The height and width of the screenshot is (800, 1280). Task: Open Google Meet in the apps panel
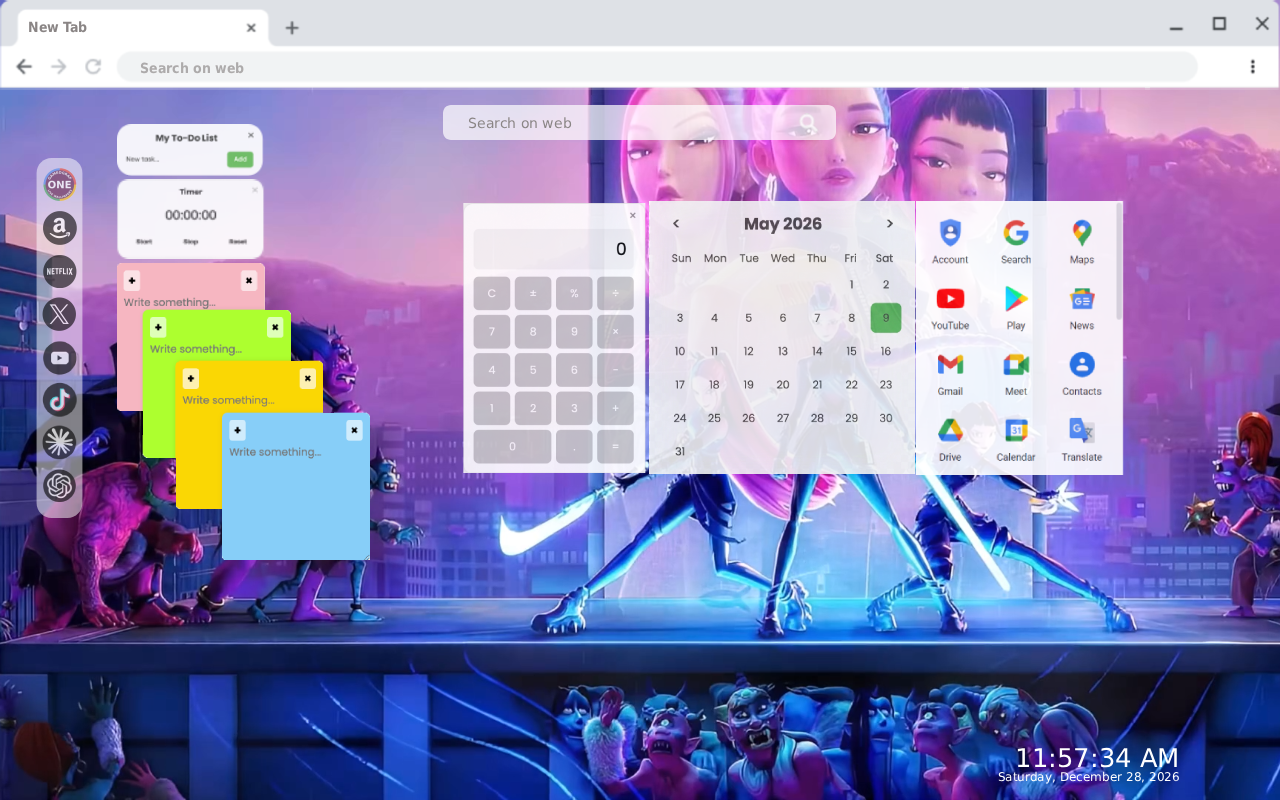pos(1016,373)
